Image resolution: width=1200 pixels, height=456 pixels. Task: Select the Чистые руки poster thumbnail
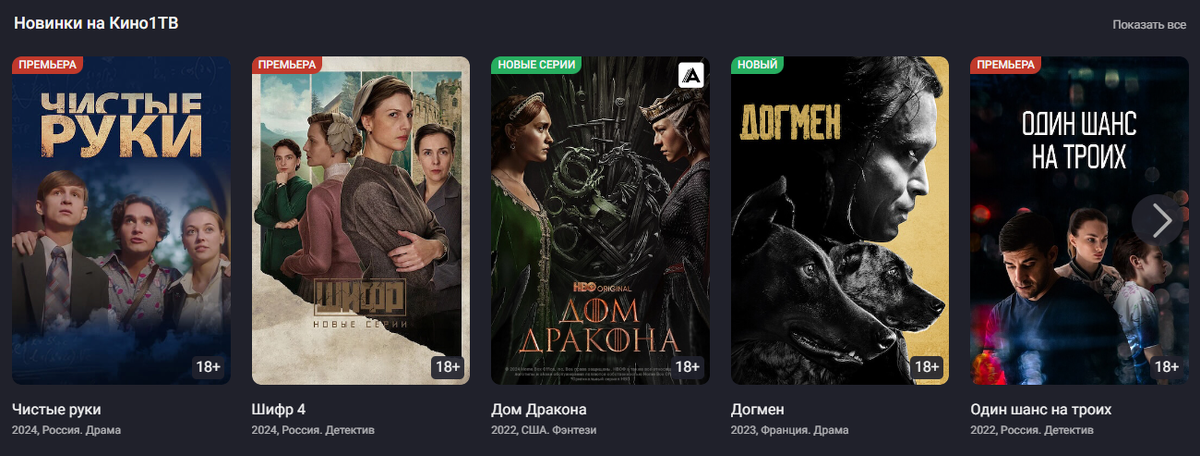[x=121, y=220]
